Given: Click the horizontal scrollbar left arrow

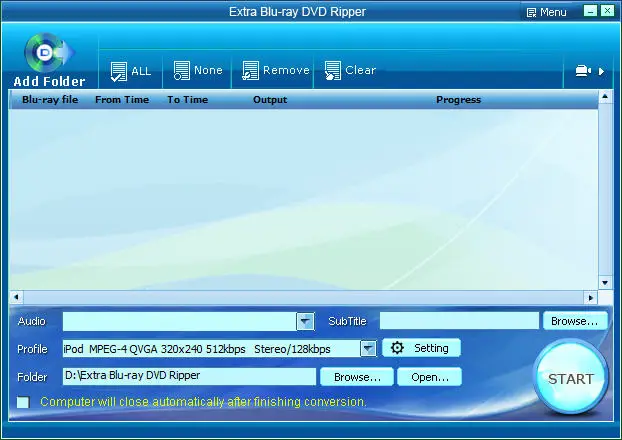Looking at the screenshot, I should click(x=16, y=297).
